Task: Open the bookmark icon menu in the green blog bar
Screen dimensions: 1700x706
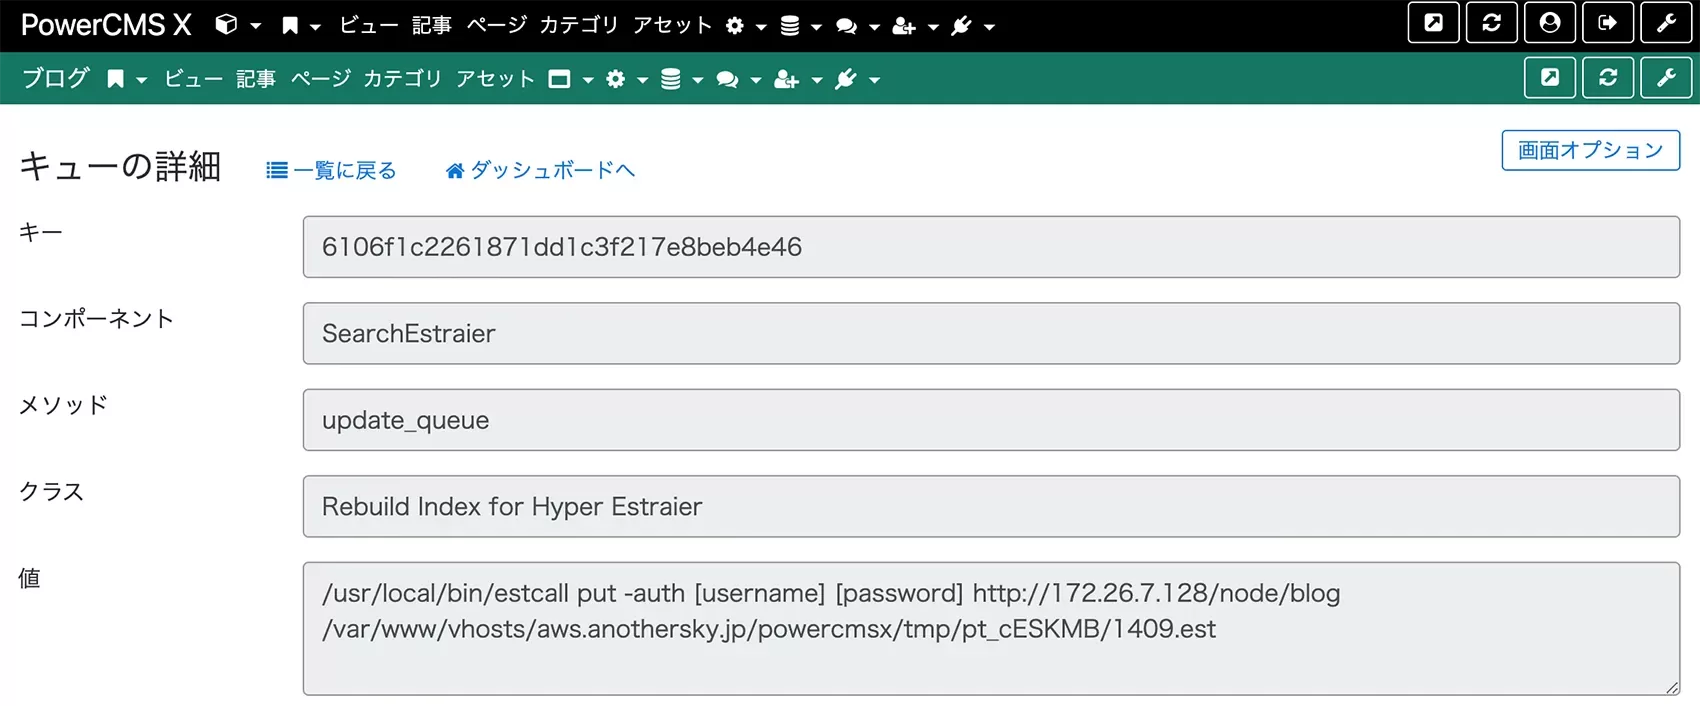Action: click(x=116, y=79)
